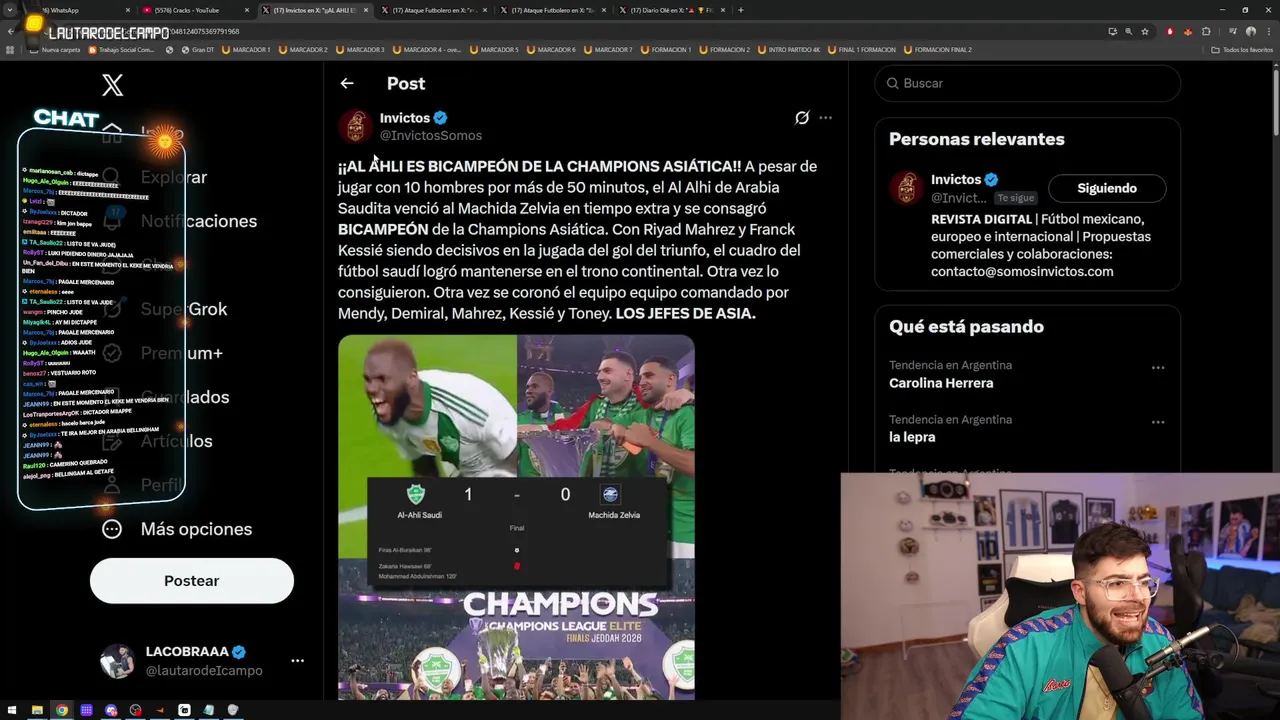The image size is (1280, 720).
Task: Open the INTRO PARTIDO 4K bookmark
Action: pyautogui.click(x=789, y=49)
